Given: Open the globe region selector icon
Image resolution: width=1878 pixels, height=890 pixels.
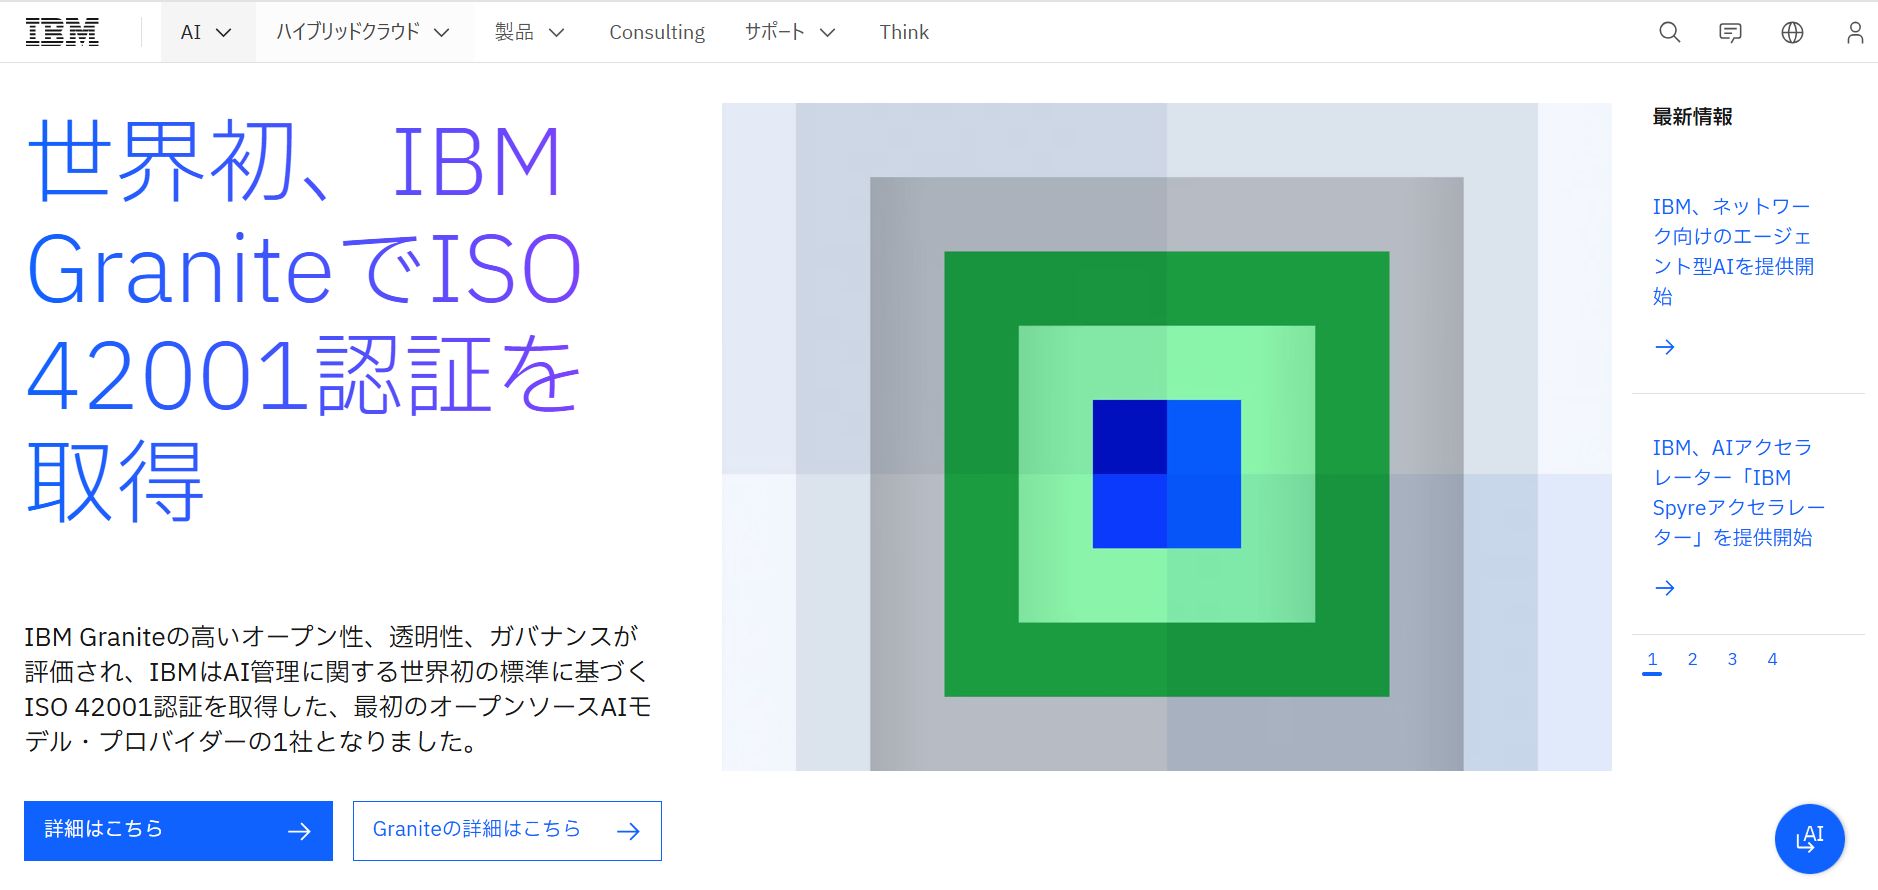Looking at the screenshot, I should 1792,32.
